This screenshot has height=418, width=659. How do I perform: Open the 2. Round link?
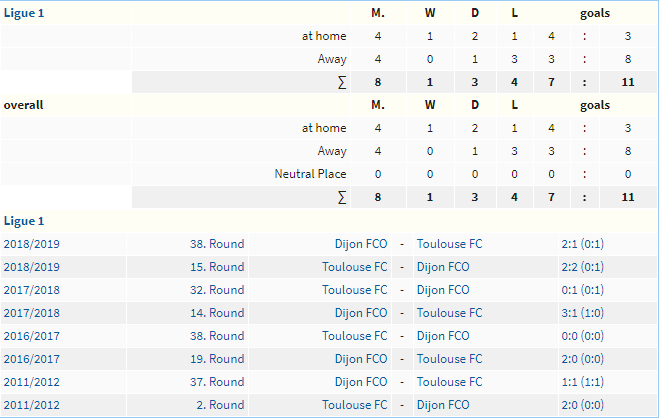coord(220,405)
